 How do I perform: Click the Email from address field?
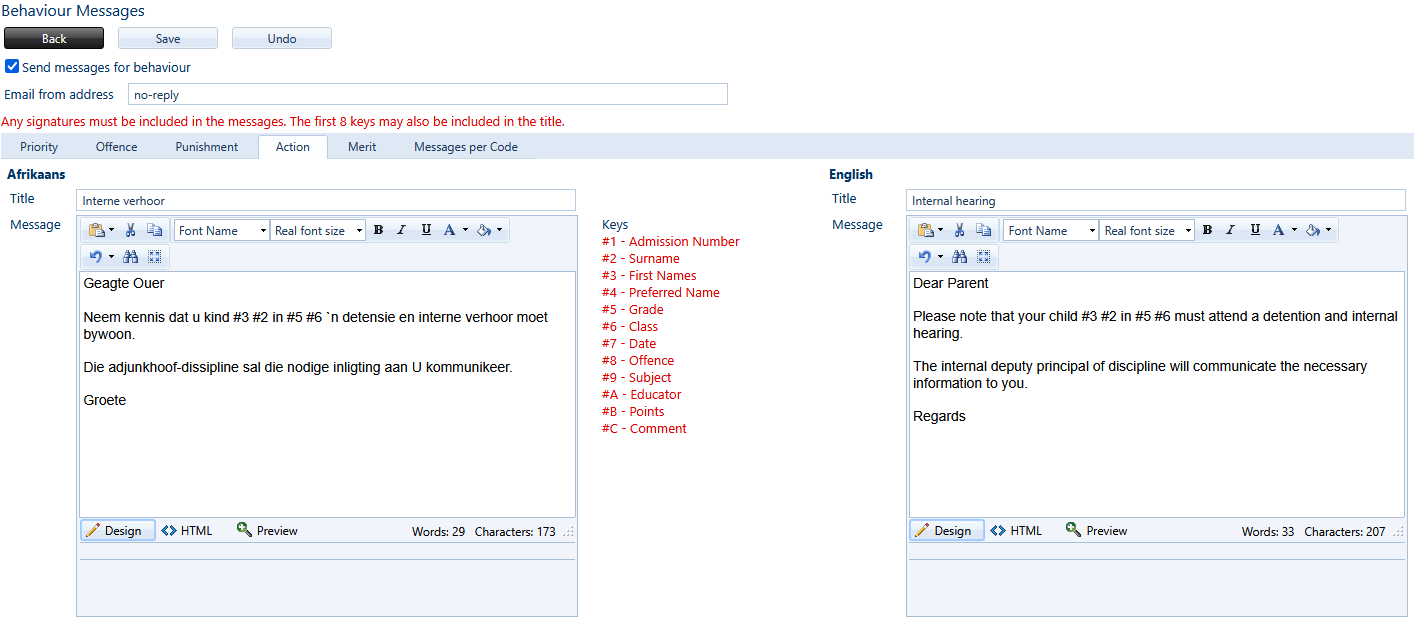pos(428,94)
